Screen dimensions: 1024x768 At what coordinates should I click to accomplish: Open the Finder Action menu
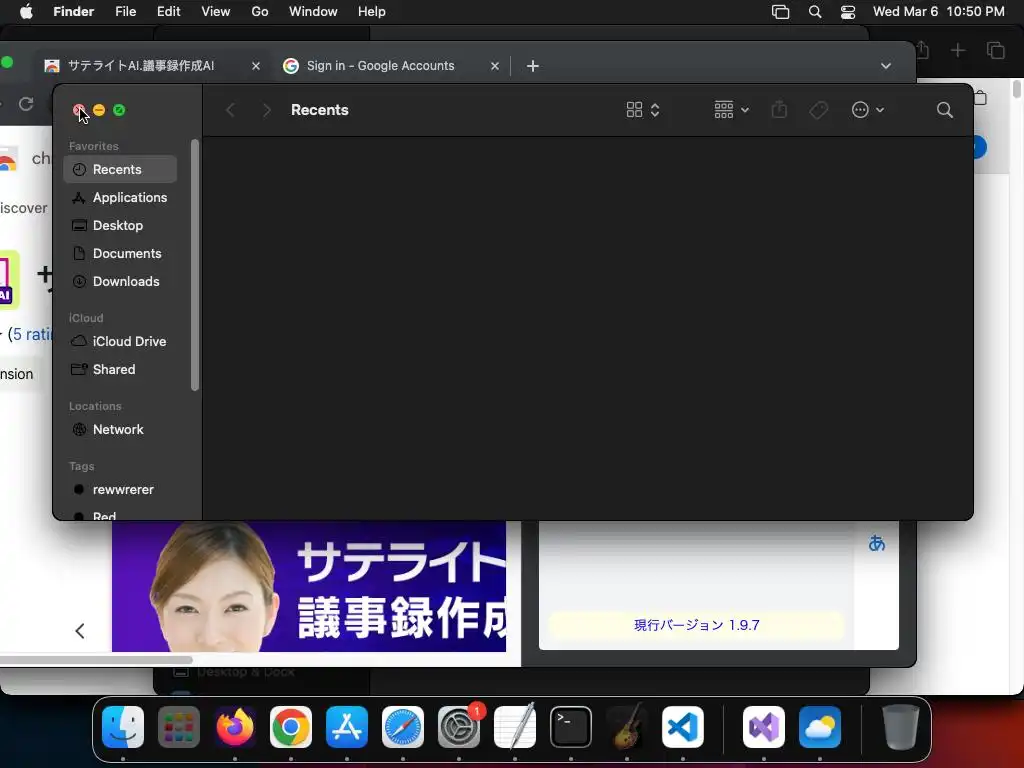(x=868, y=110)
